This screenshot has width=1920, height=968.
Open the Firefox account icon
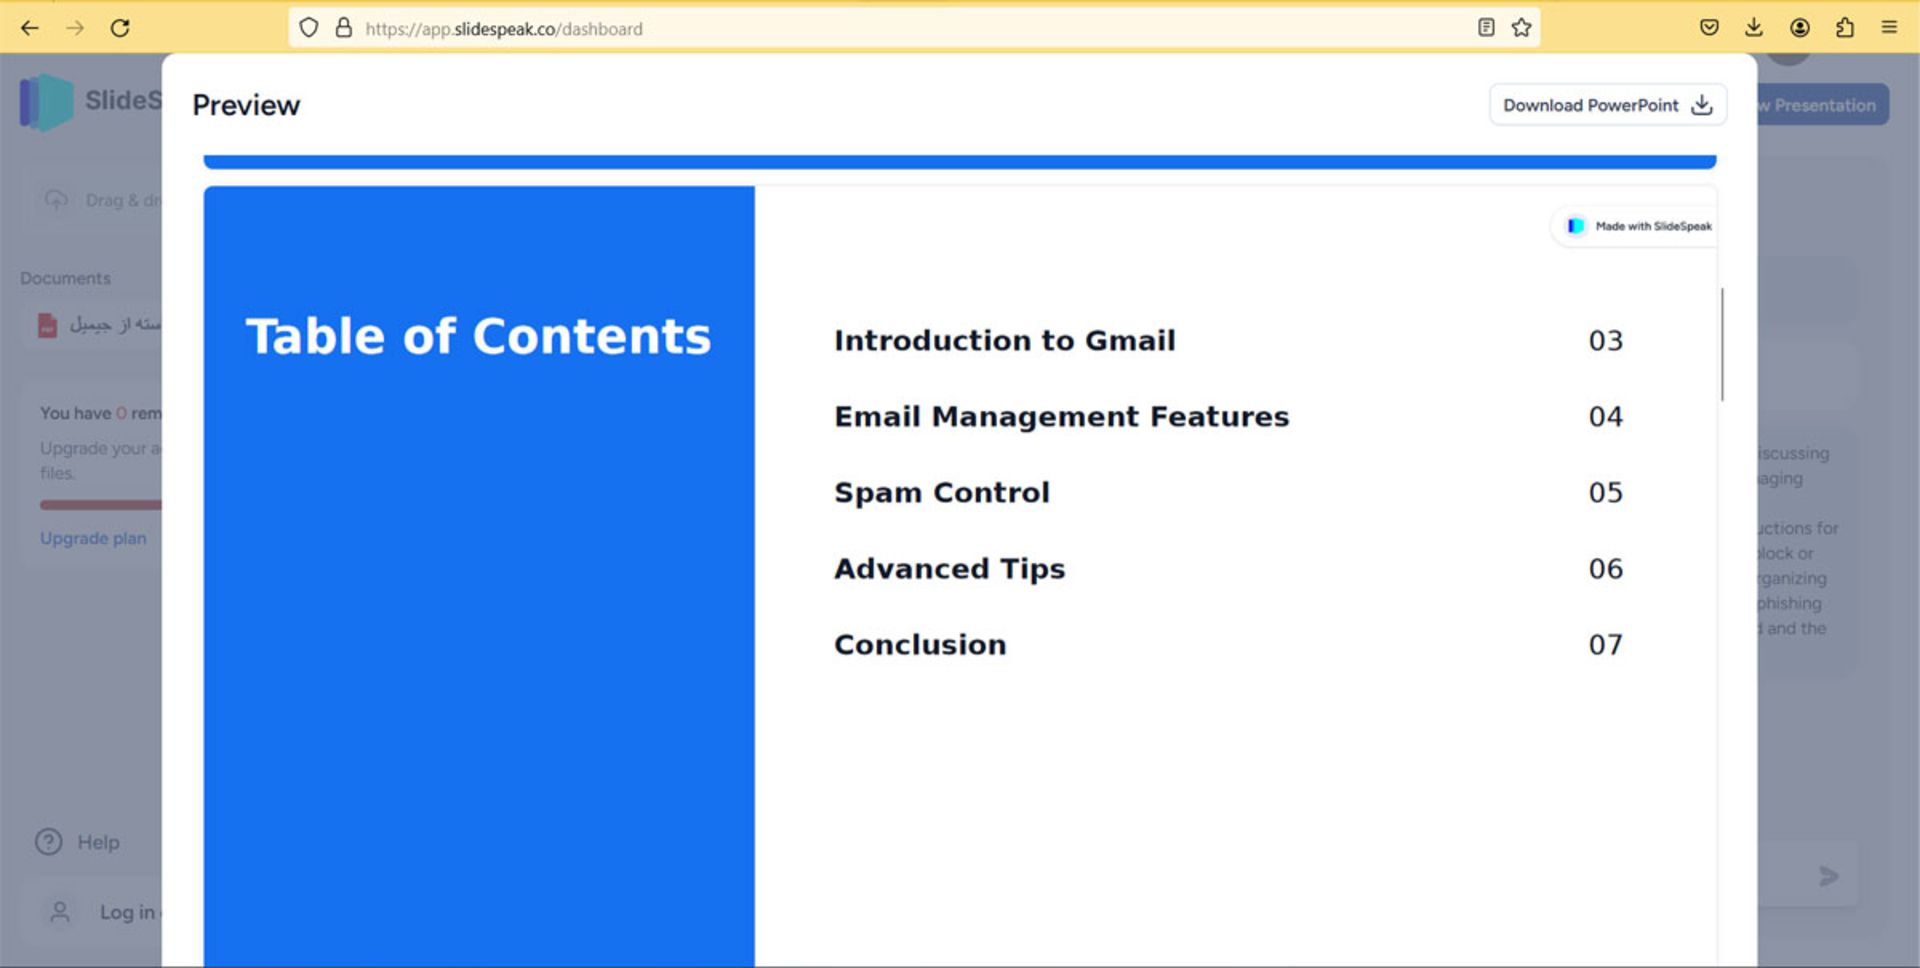click(x=1800, y=28)
